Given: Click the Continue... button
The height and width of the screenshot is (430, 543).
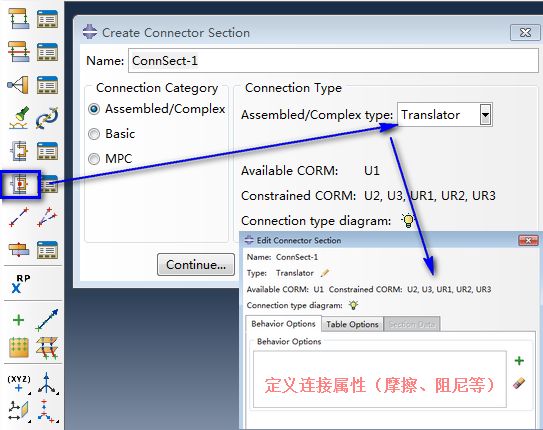Looking at the screenshot, I should pos(196,265).
